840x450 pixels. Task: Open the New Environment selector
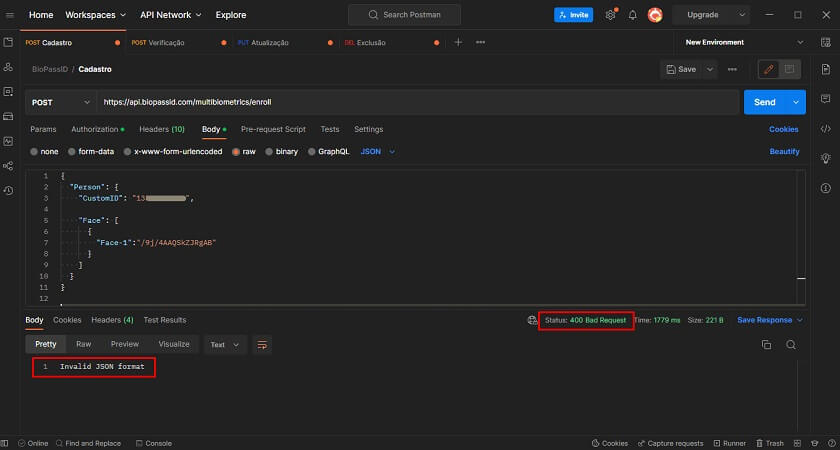click(744, 42)
